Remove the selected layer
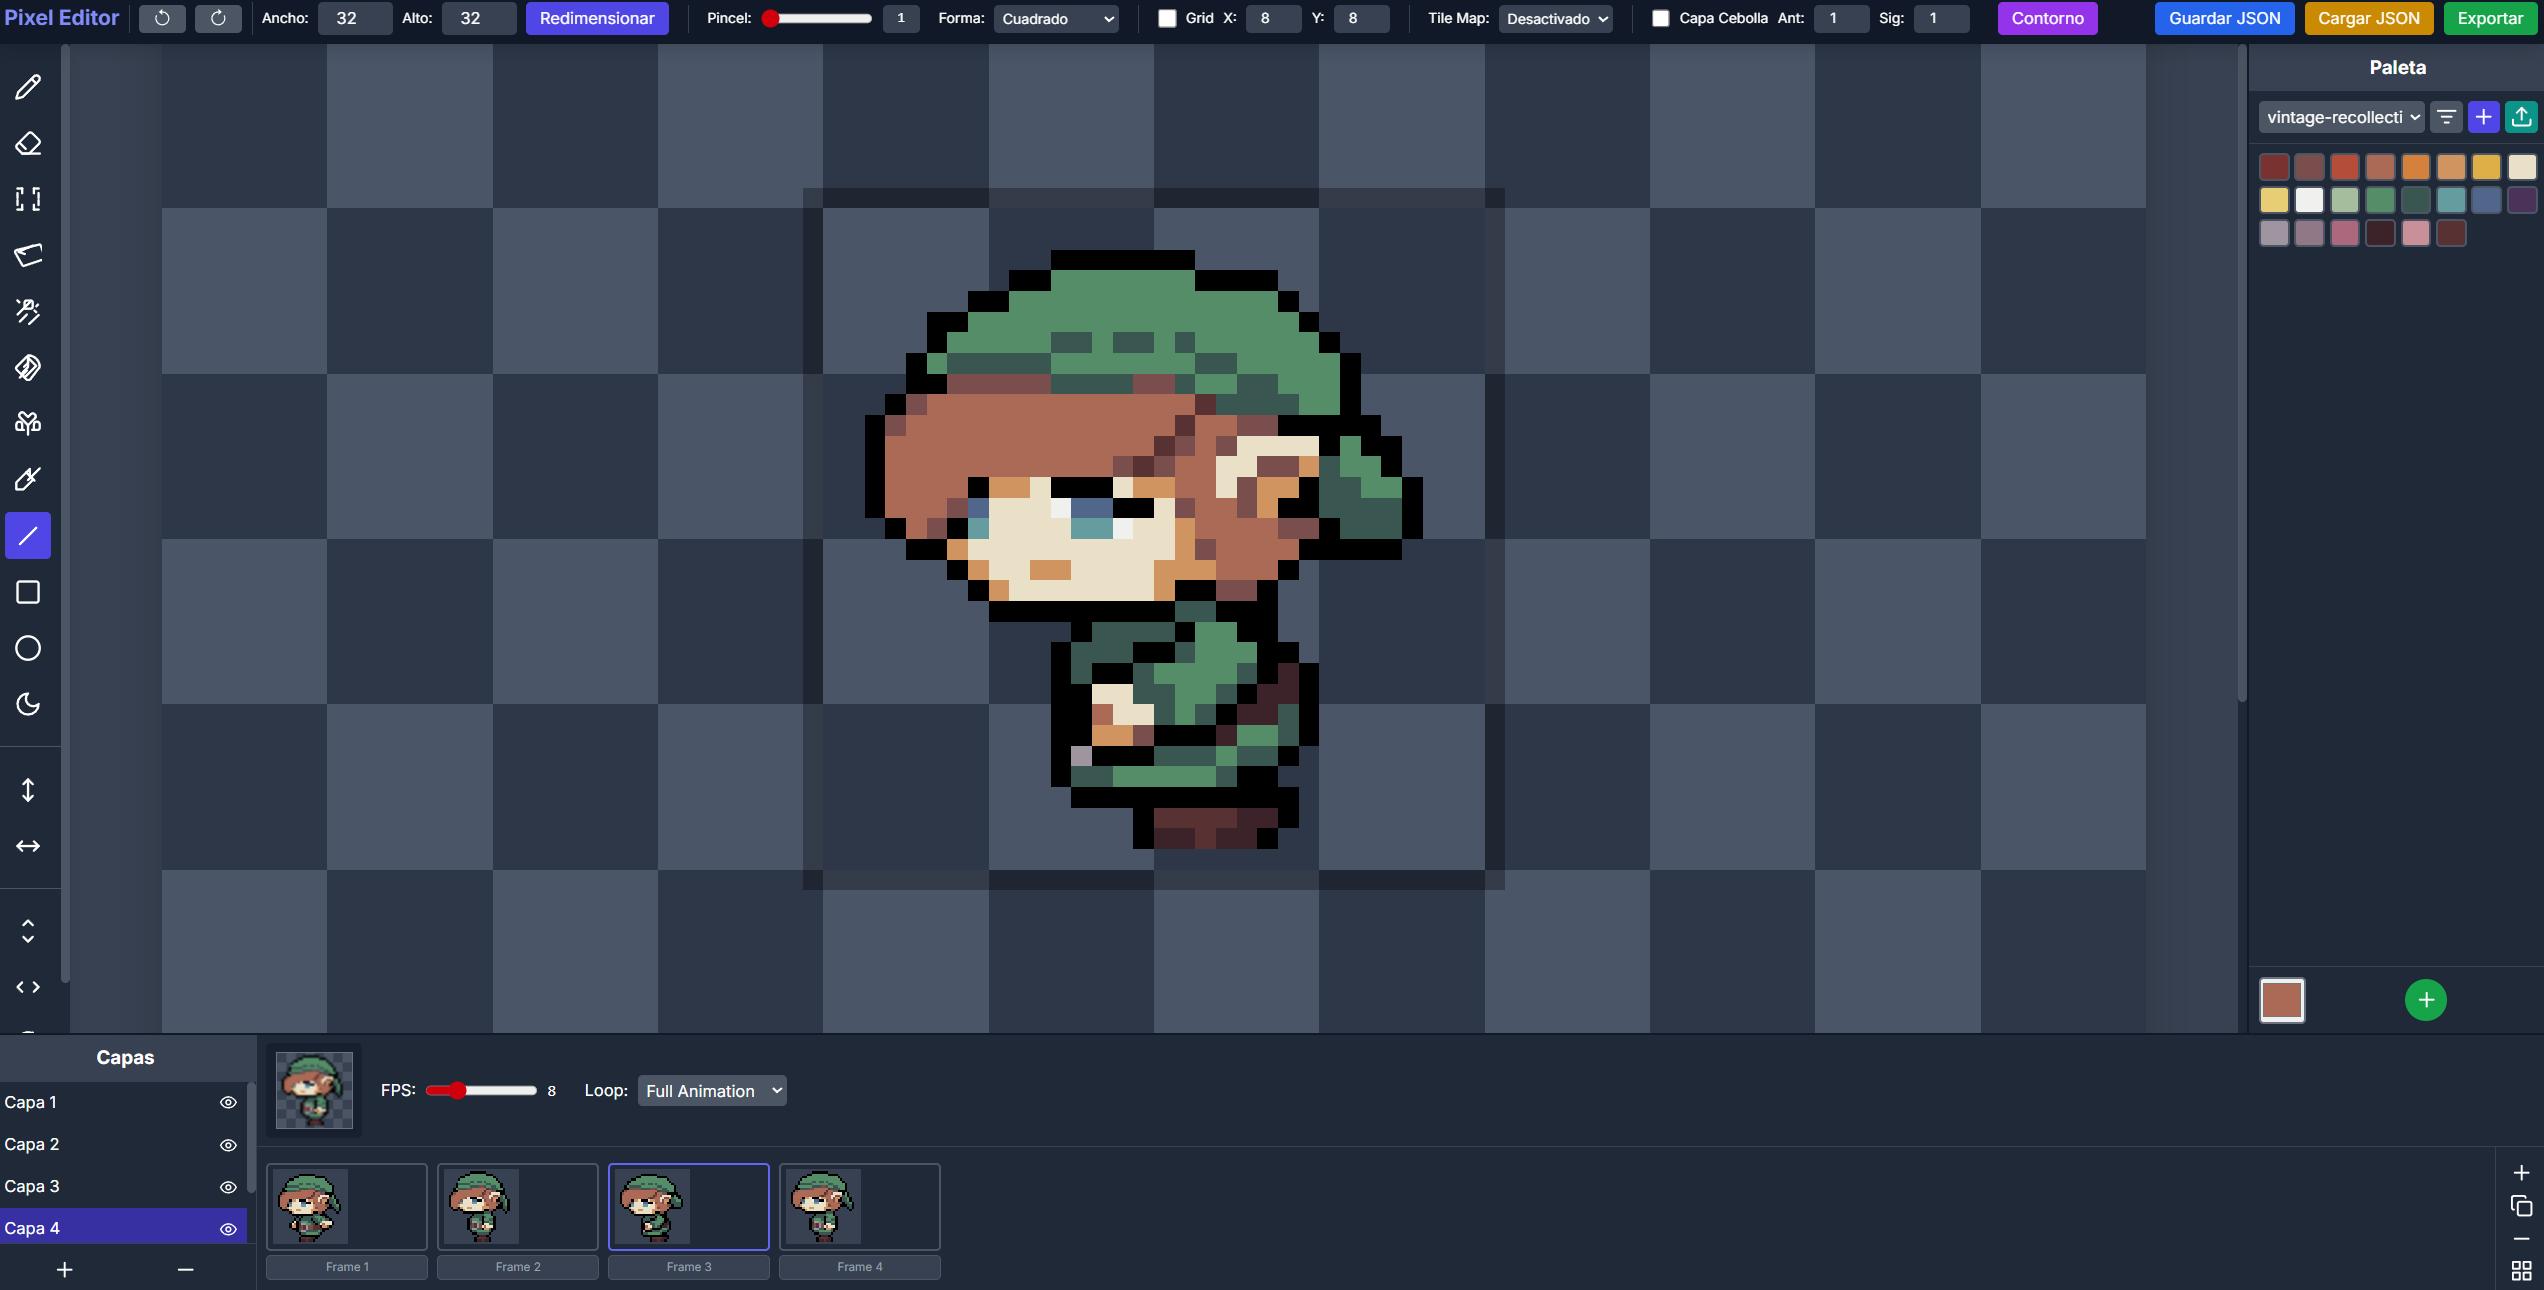Screen dimensions: 2544x1290 pos(185,1270)
